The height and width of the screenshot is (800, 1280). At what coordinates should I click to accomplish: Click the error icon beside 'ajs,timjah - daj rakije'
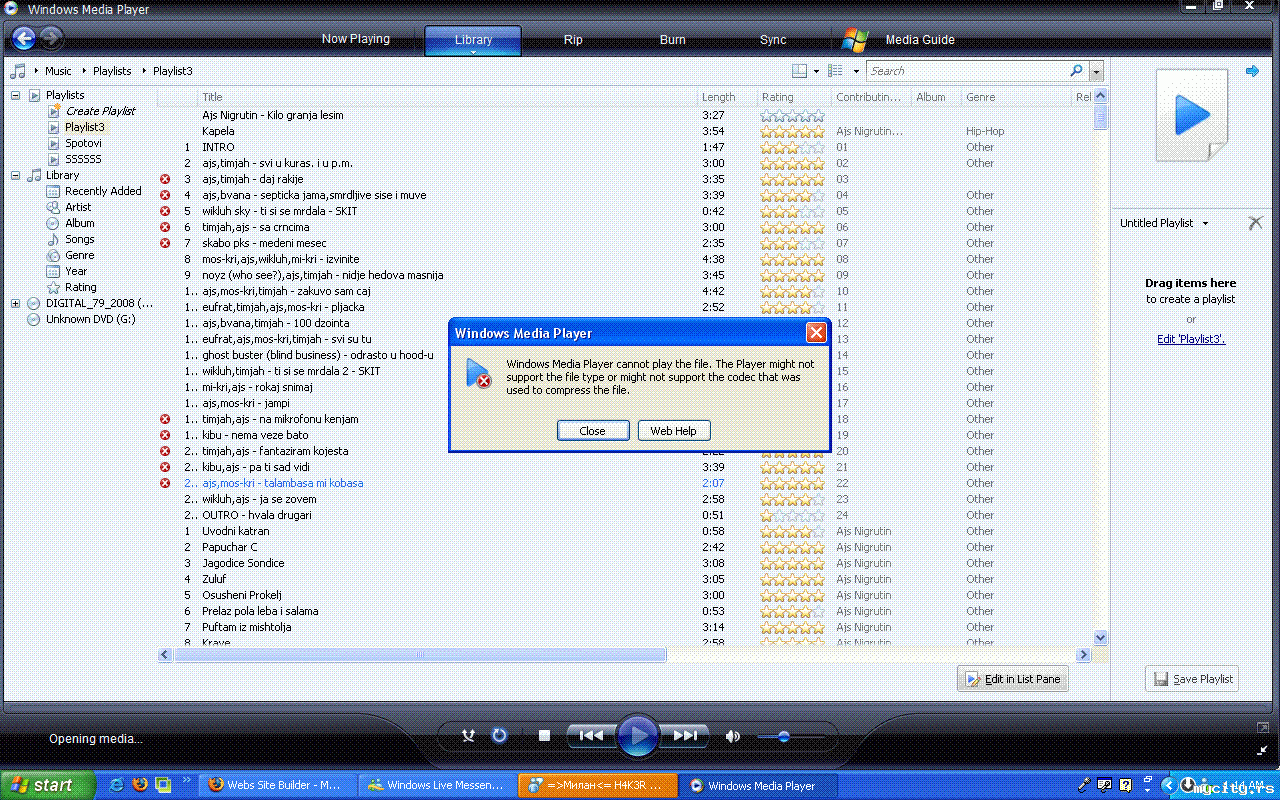165,179
